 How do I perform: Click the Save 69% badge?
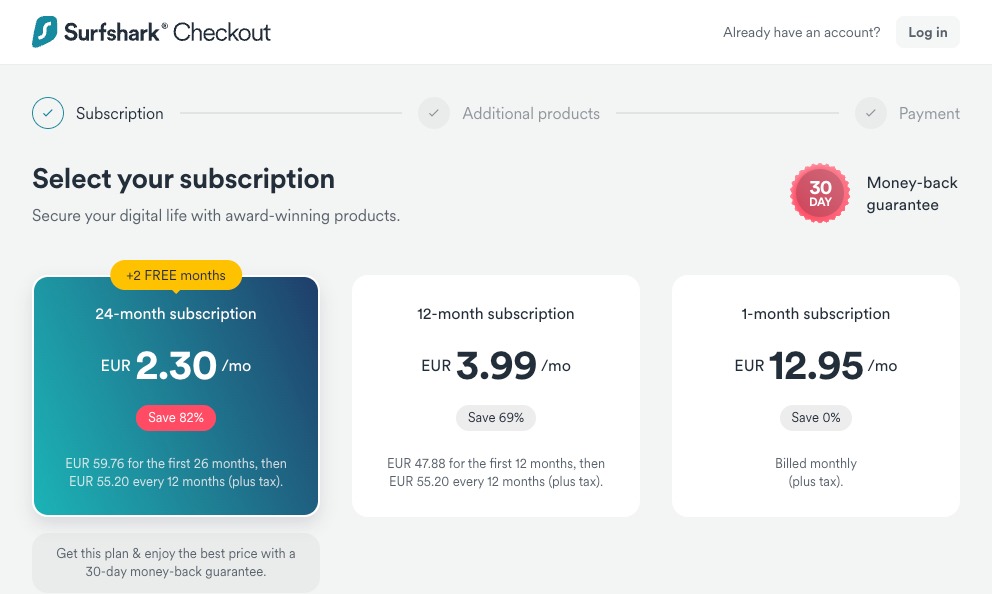496,418
